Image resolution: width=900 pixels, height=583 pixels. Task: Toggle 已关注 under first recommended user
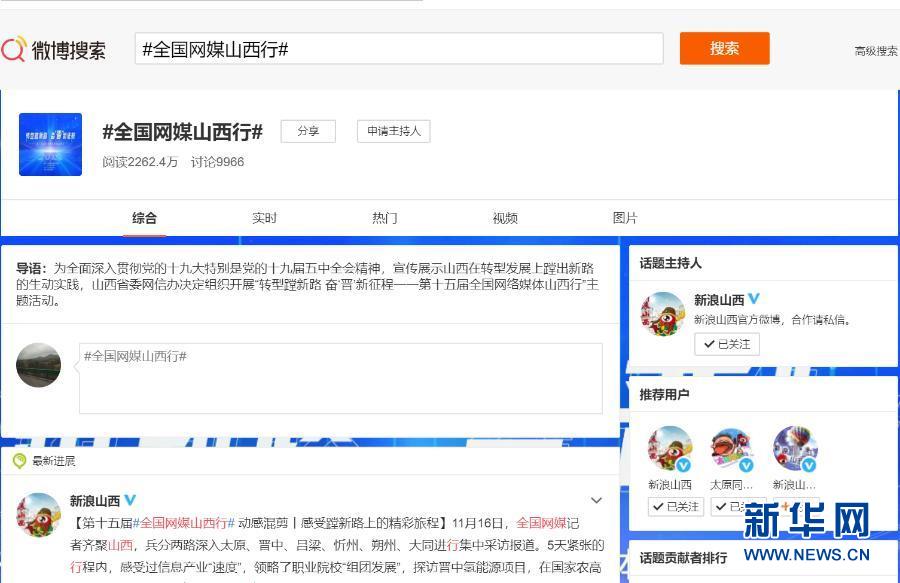[676, 507]
